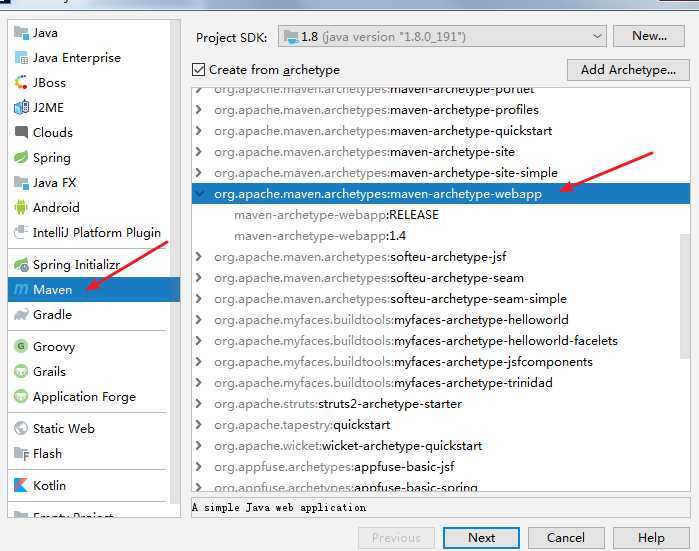Expand maven-archetype-site-simple node
The height and width of the screenshot is (551, 699).
click(199, 173)
